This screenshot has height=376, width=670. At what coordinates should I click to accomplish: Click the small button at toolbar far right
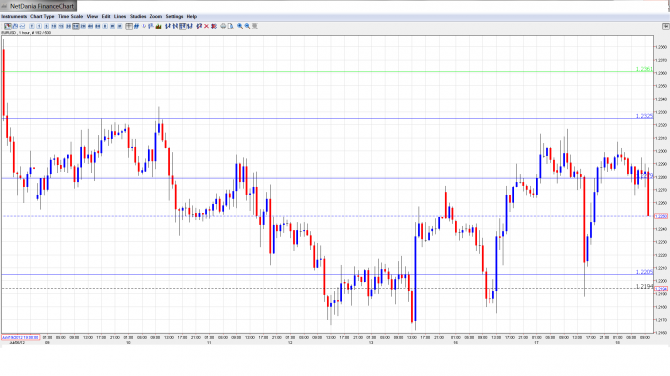[x=665, y=26]
